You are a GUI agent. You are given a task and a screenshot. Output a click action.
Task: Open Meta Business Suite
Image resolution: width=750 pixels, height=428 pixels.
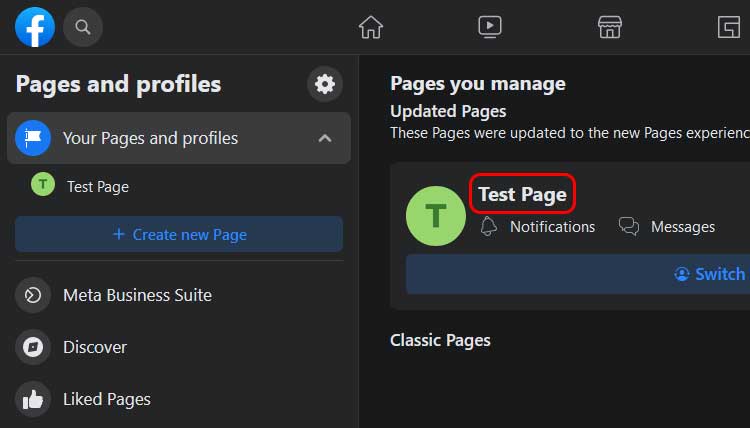(137, 295)
